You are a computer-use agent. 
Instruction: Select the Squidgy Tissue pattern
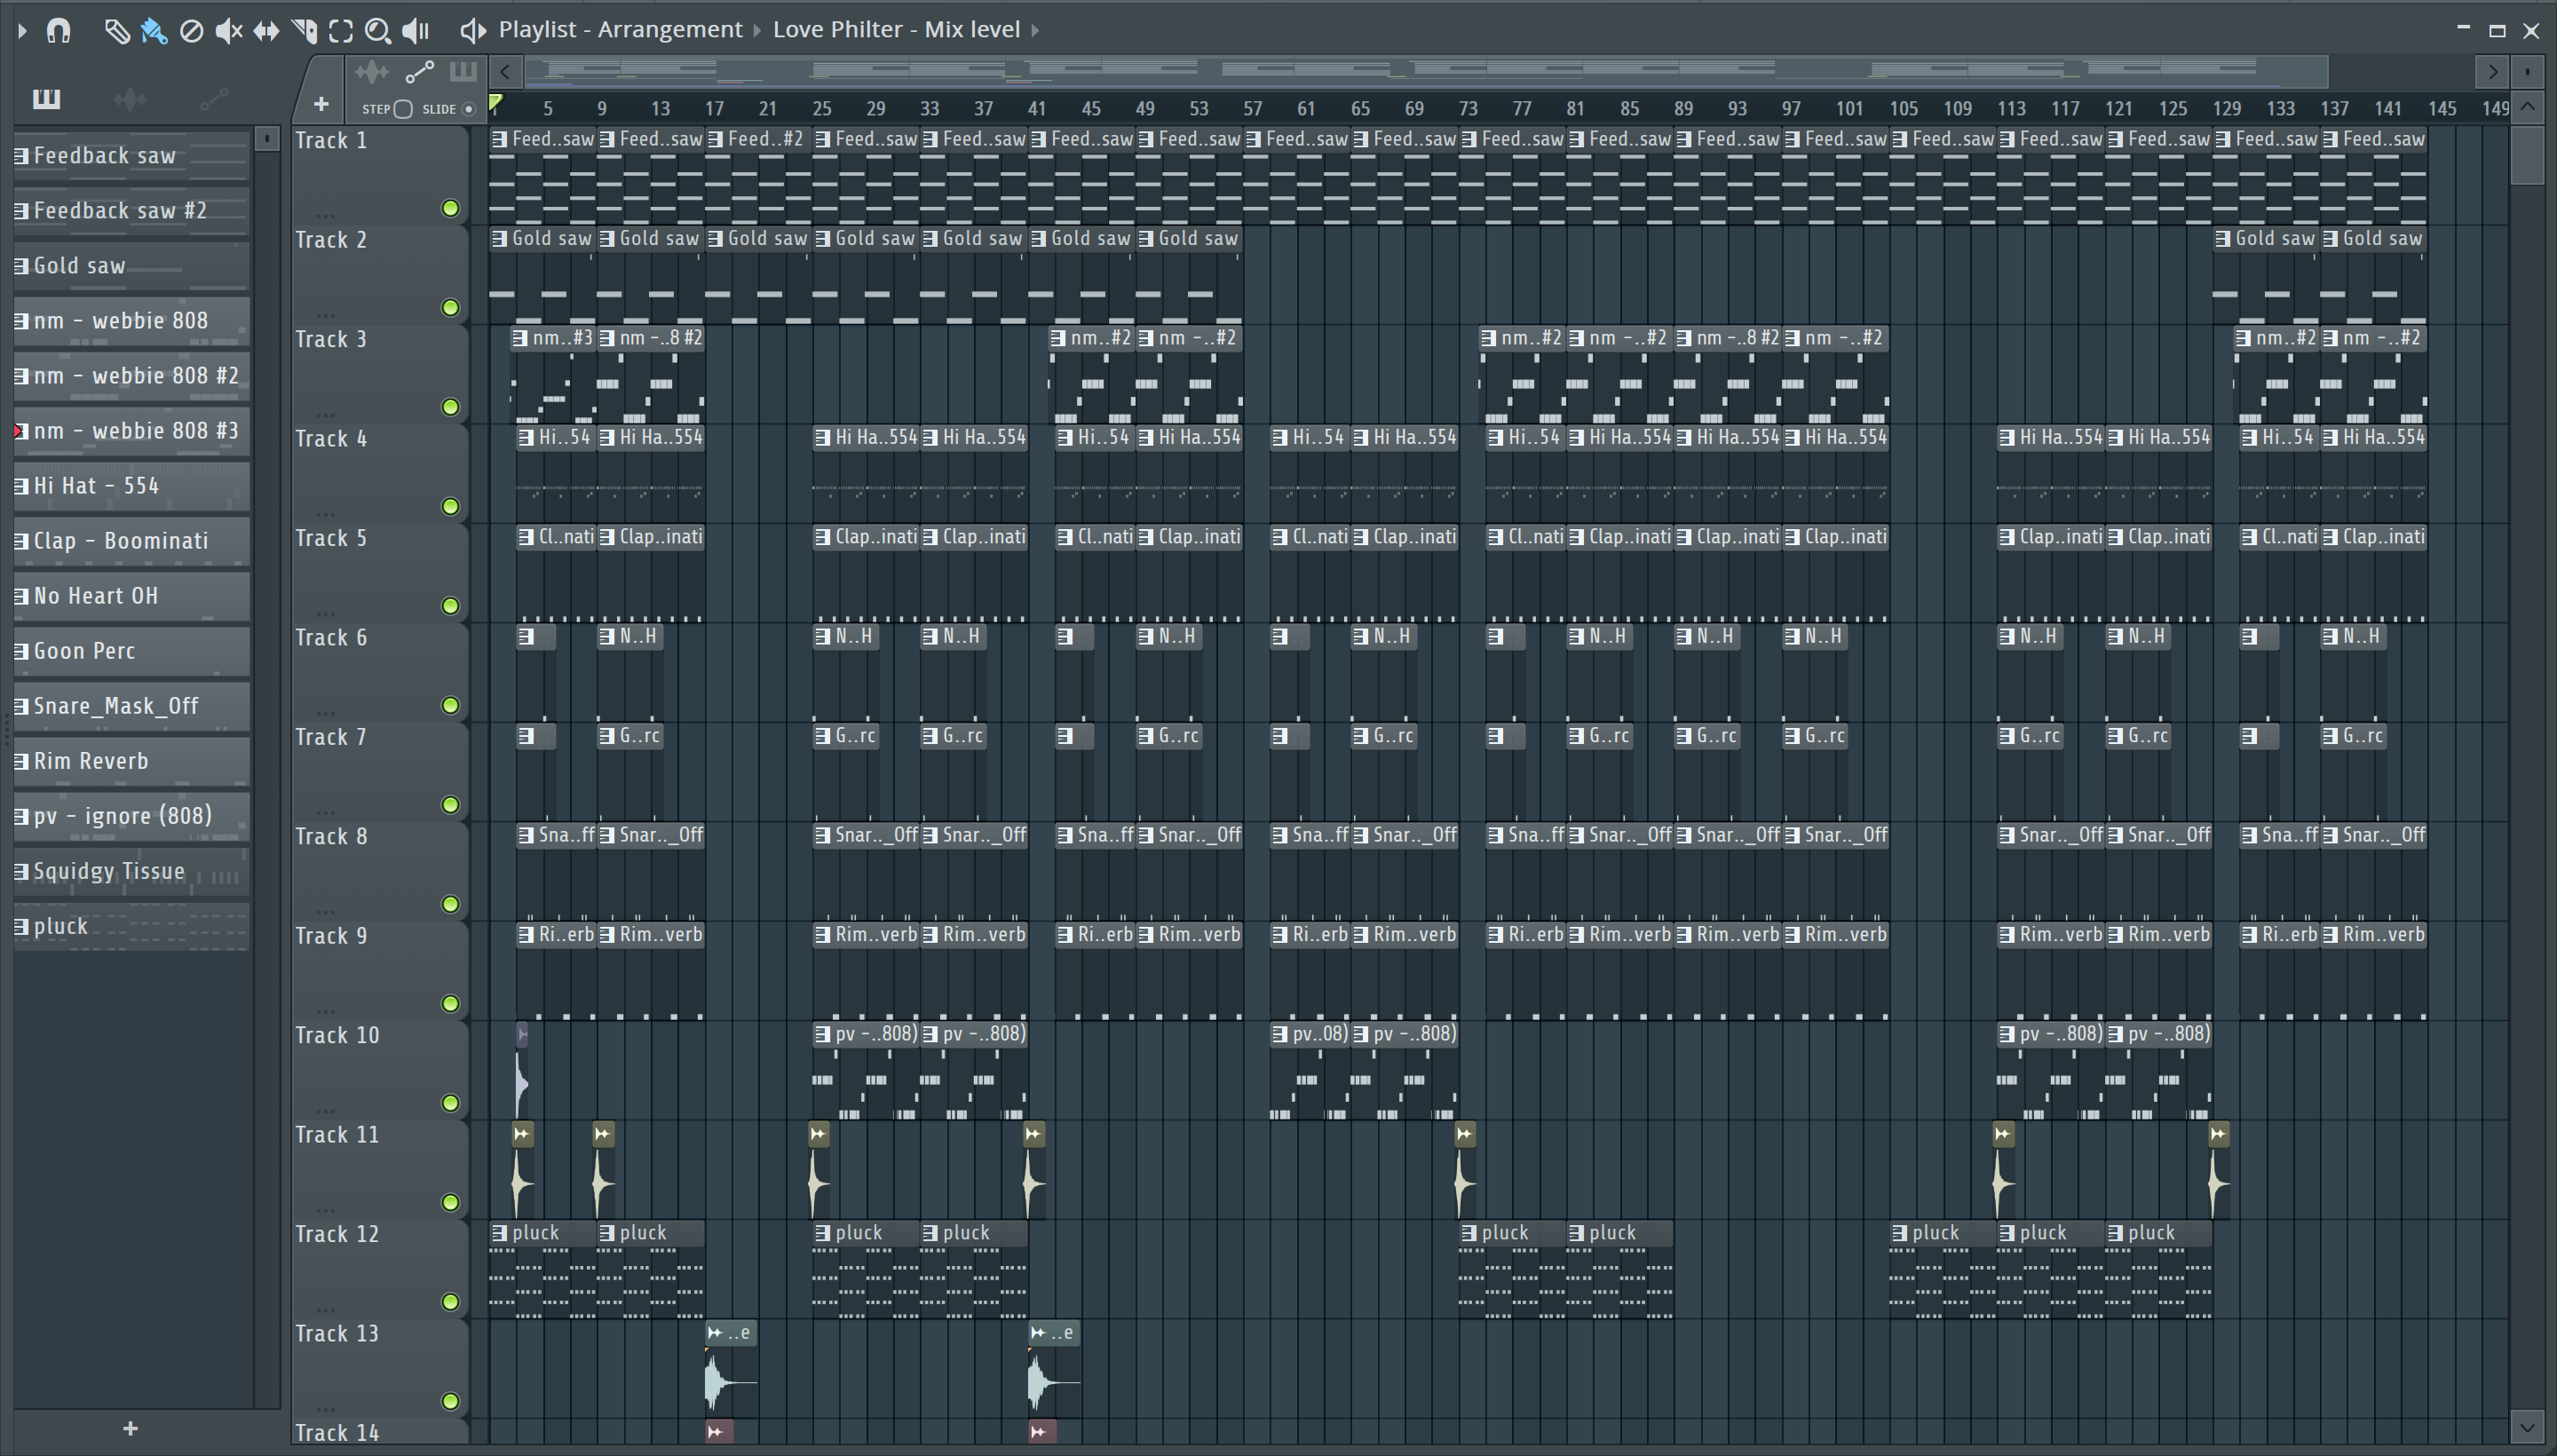[131, 871]
